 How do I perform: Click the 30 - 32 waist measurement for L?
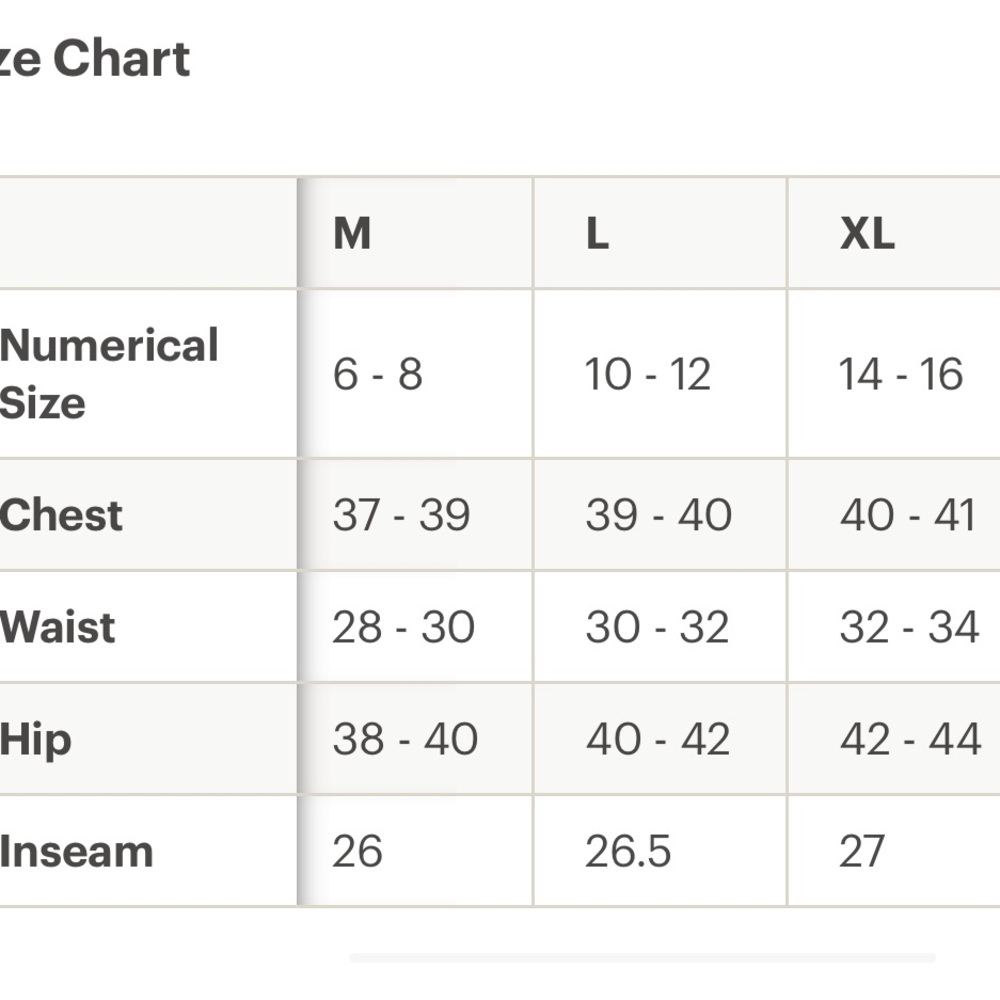click(657, 627)
